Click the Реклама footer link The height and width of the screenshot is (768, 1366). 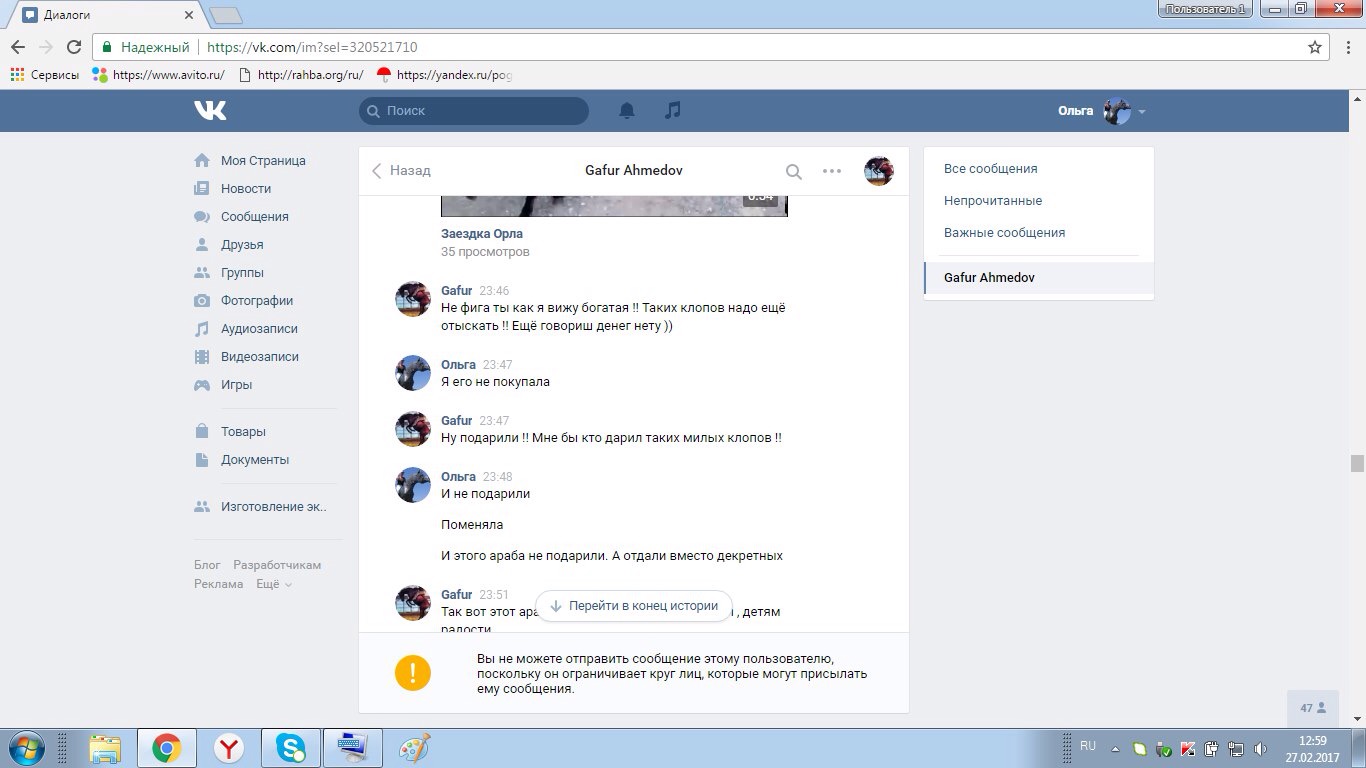pos(218,584)
